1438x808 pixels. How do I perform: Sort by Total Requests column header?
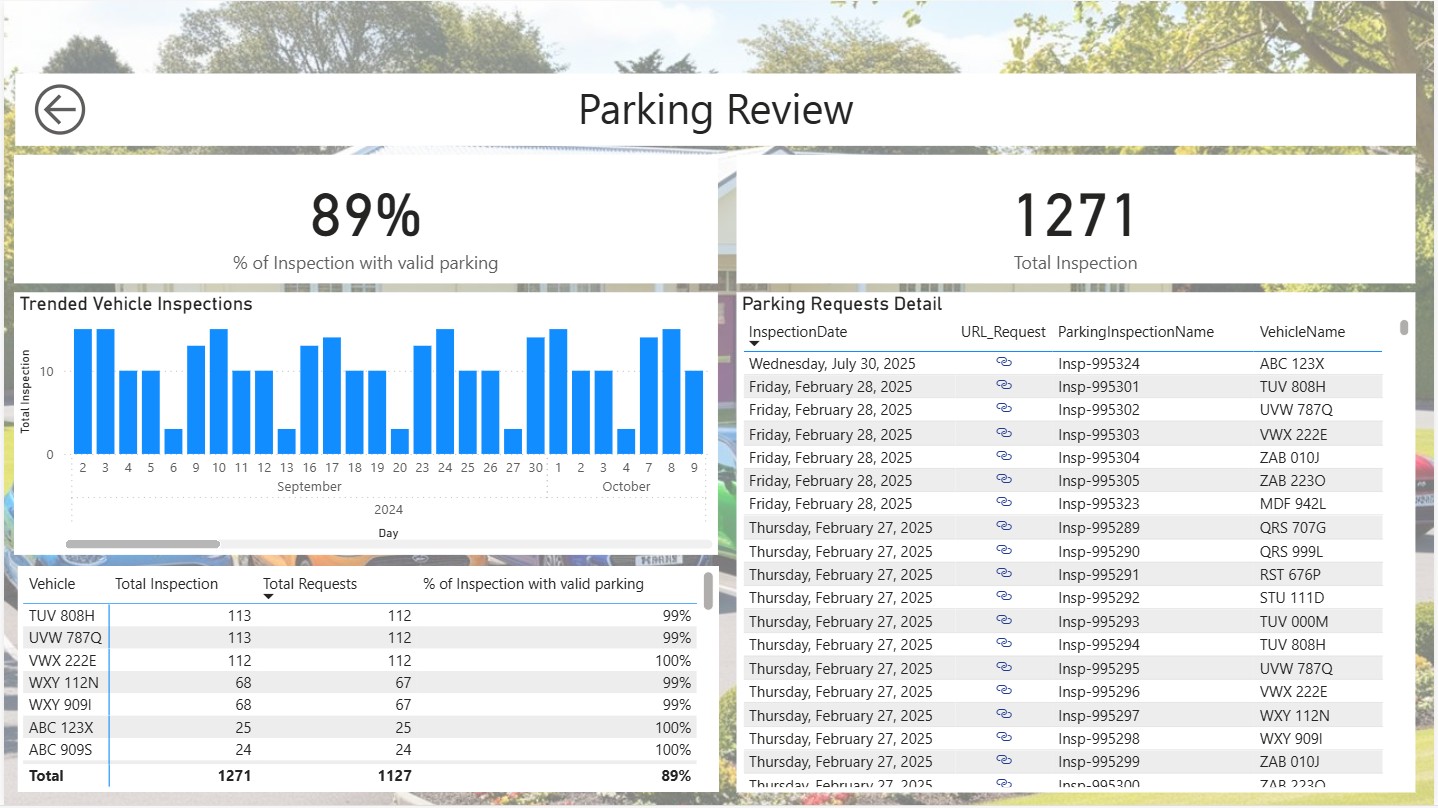(x=309, y=584)
